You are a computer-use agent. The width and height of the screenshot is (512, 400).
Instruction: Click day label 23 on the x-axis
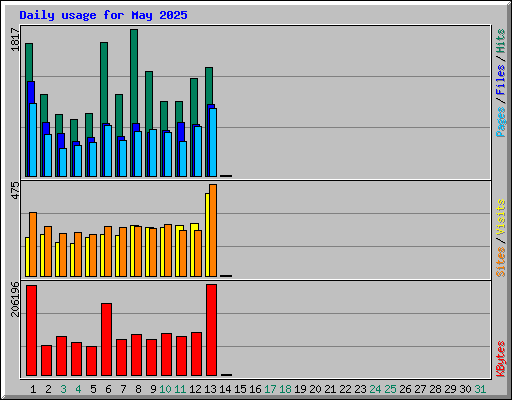coord(360,389)
